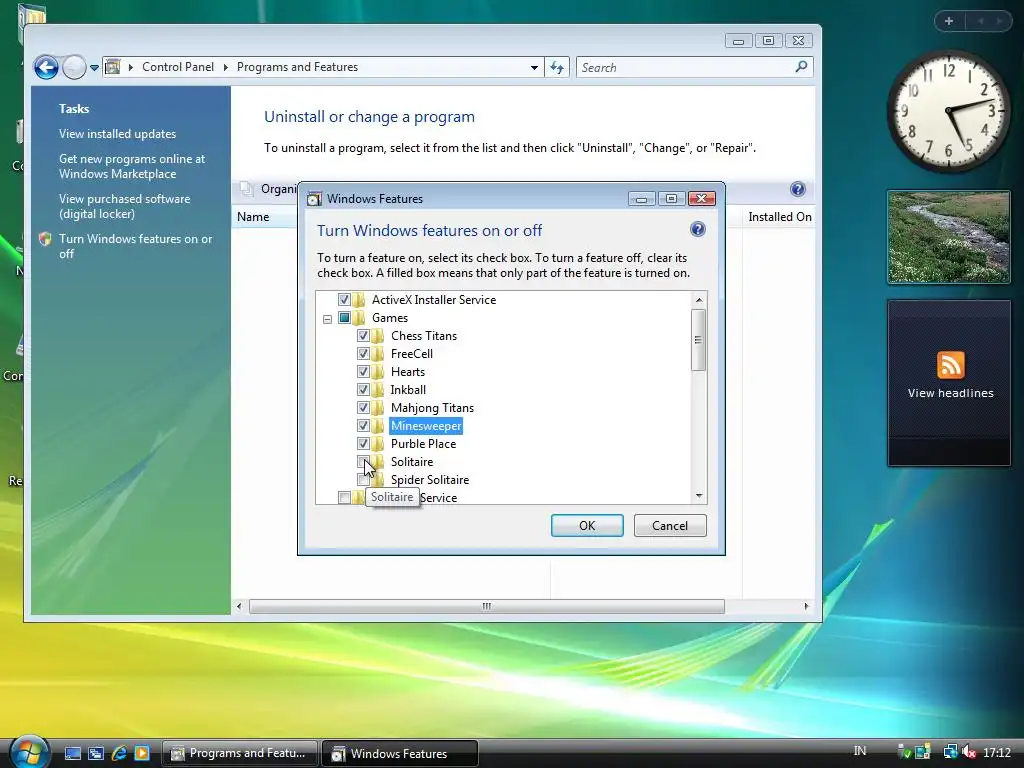
Task: Click OK in Windows Features dialog
Action: (587, 526)
